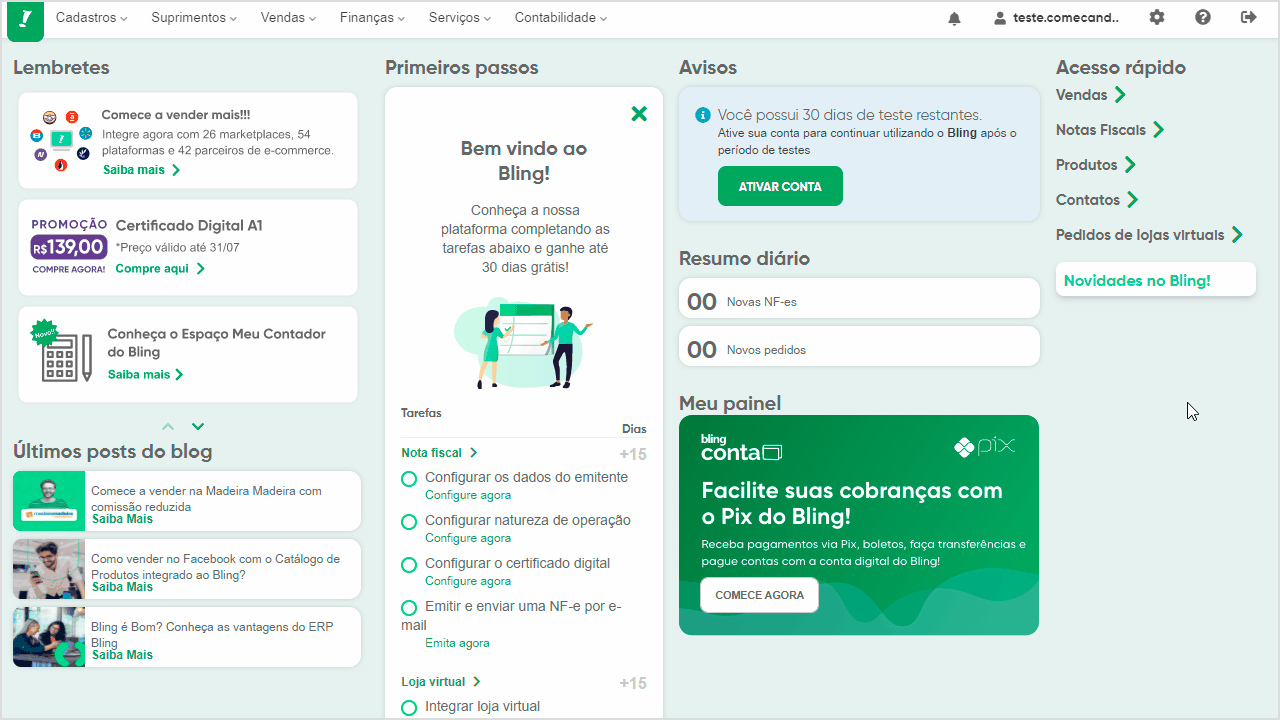
Task: Click Saiba mais under Espaço Meu Contador
Action: [x=146, y=375]
